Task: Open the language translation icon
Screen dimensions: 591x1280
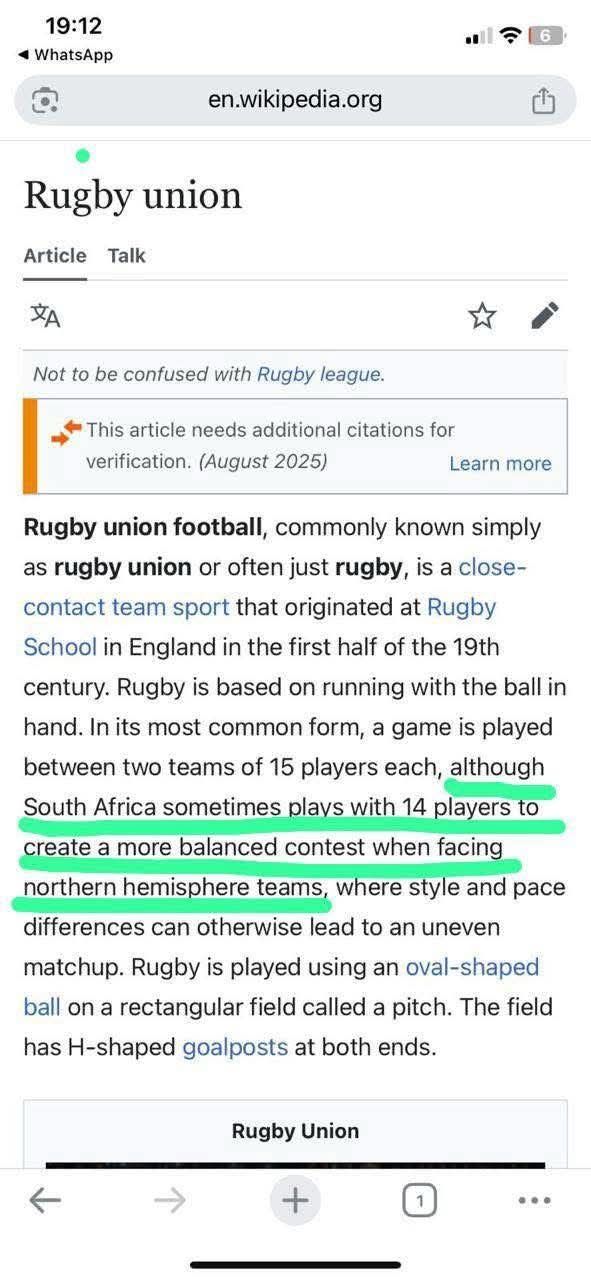Action: [x=45, y=316]
